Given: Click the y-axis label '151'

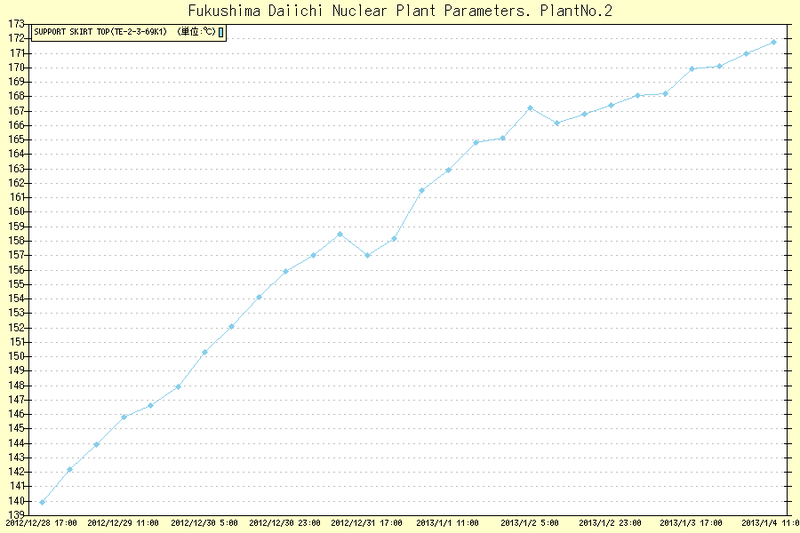Looking at the screenshot, I should click(x=16, y=342).
